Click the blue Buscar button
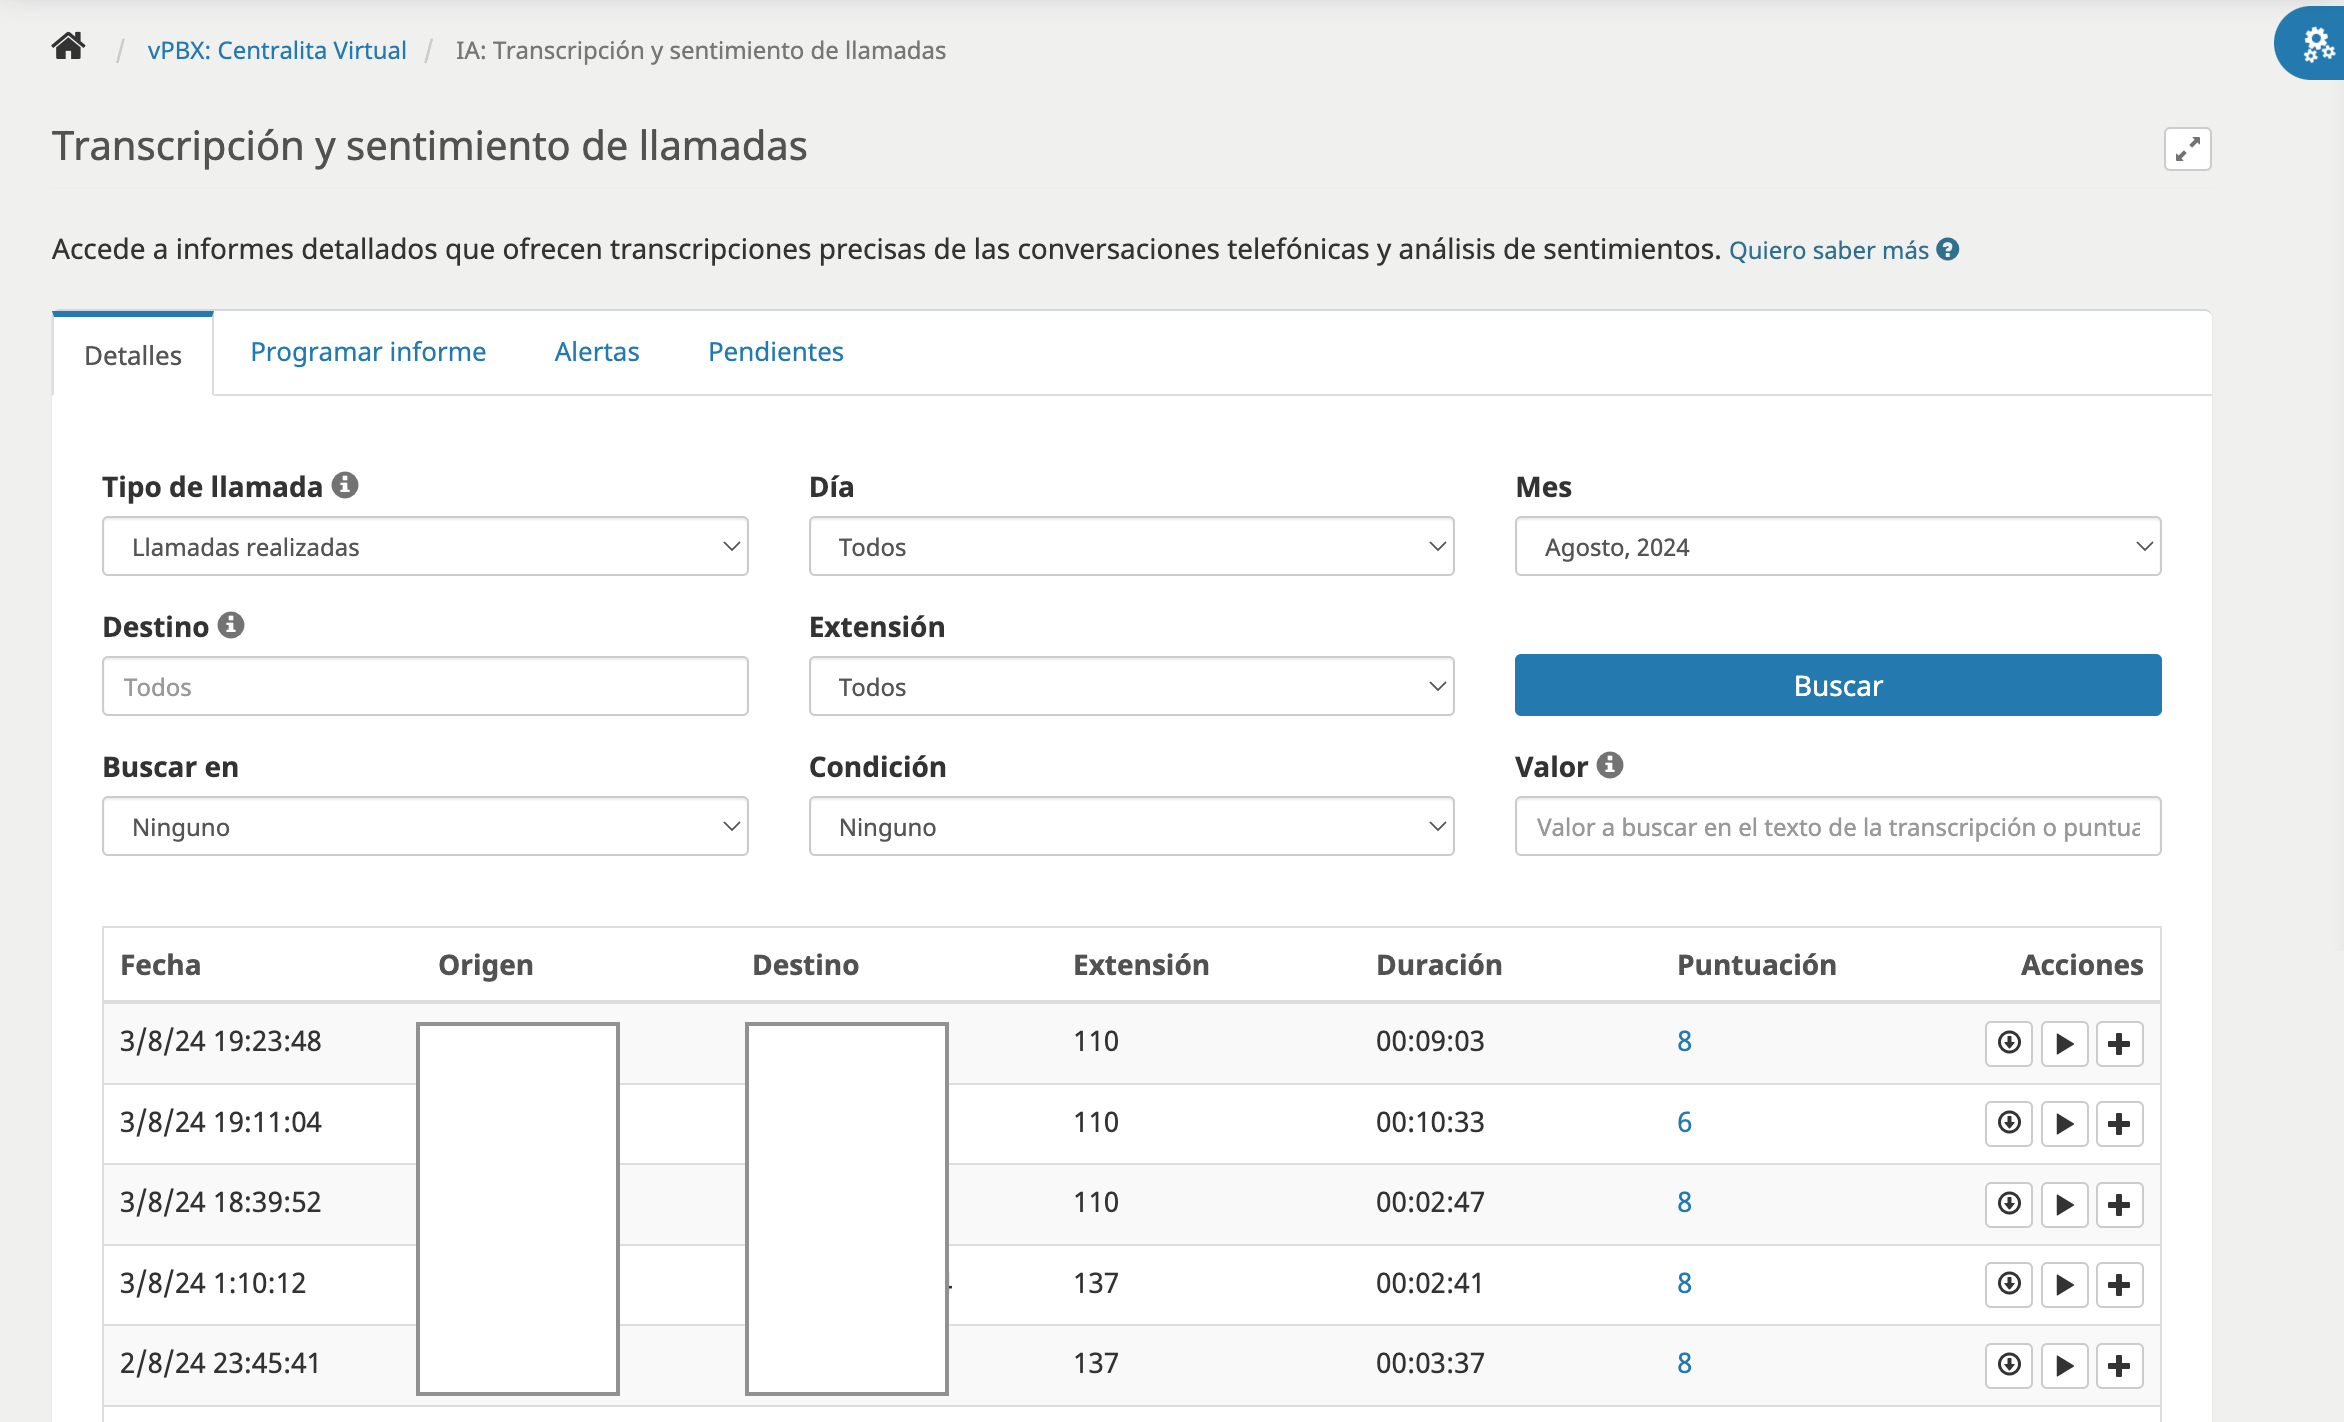Viewport: 2344px width, 1422px height. click(x=1838, y=685)
